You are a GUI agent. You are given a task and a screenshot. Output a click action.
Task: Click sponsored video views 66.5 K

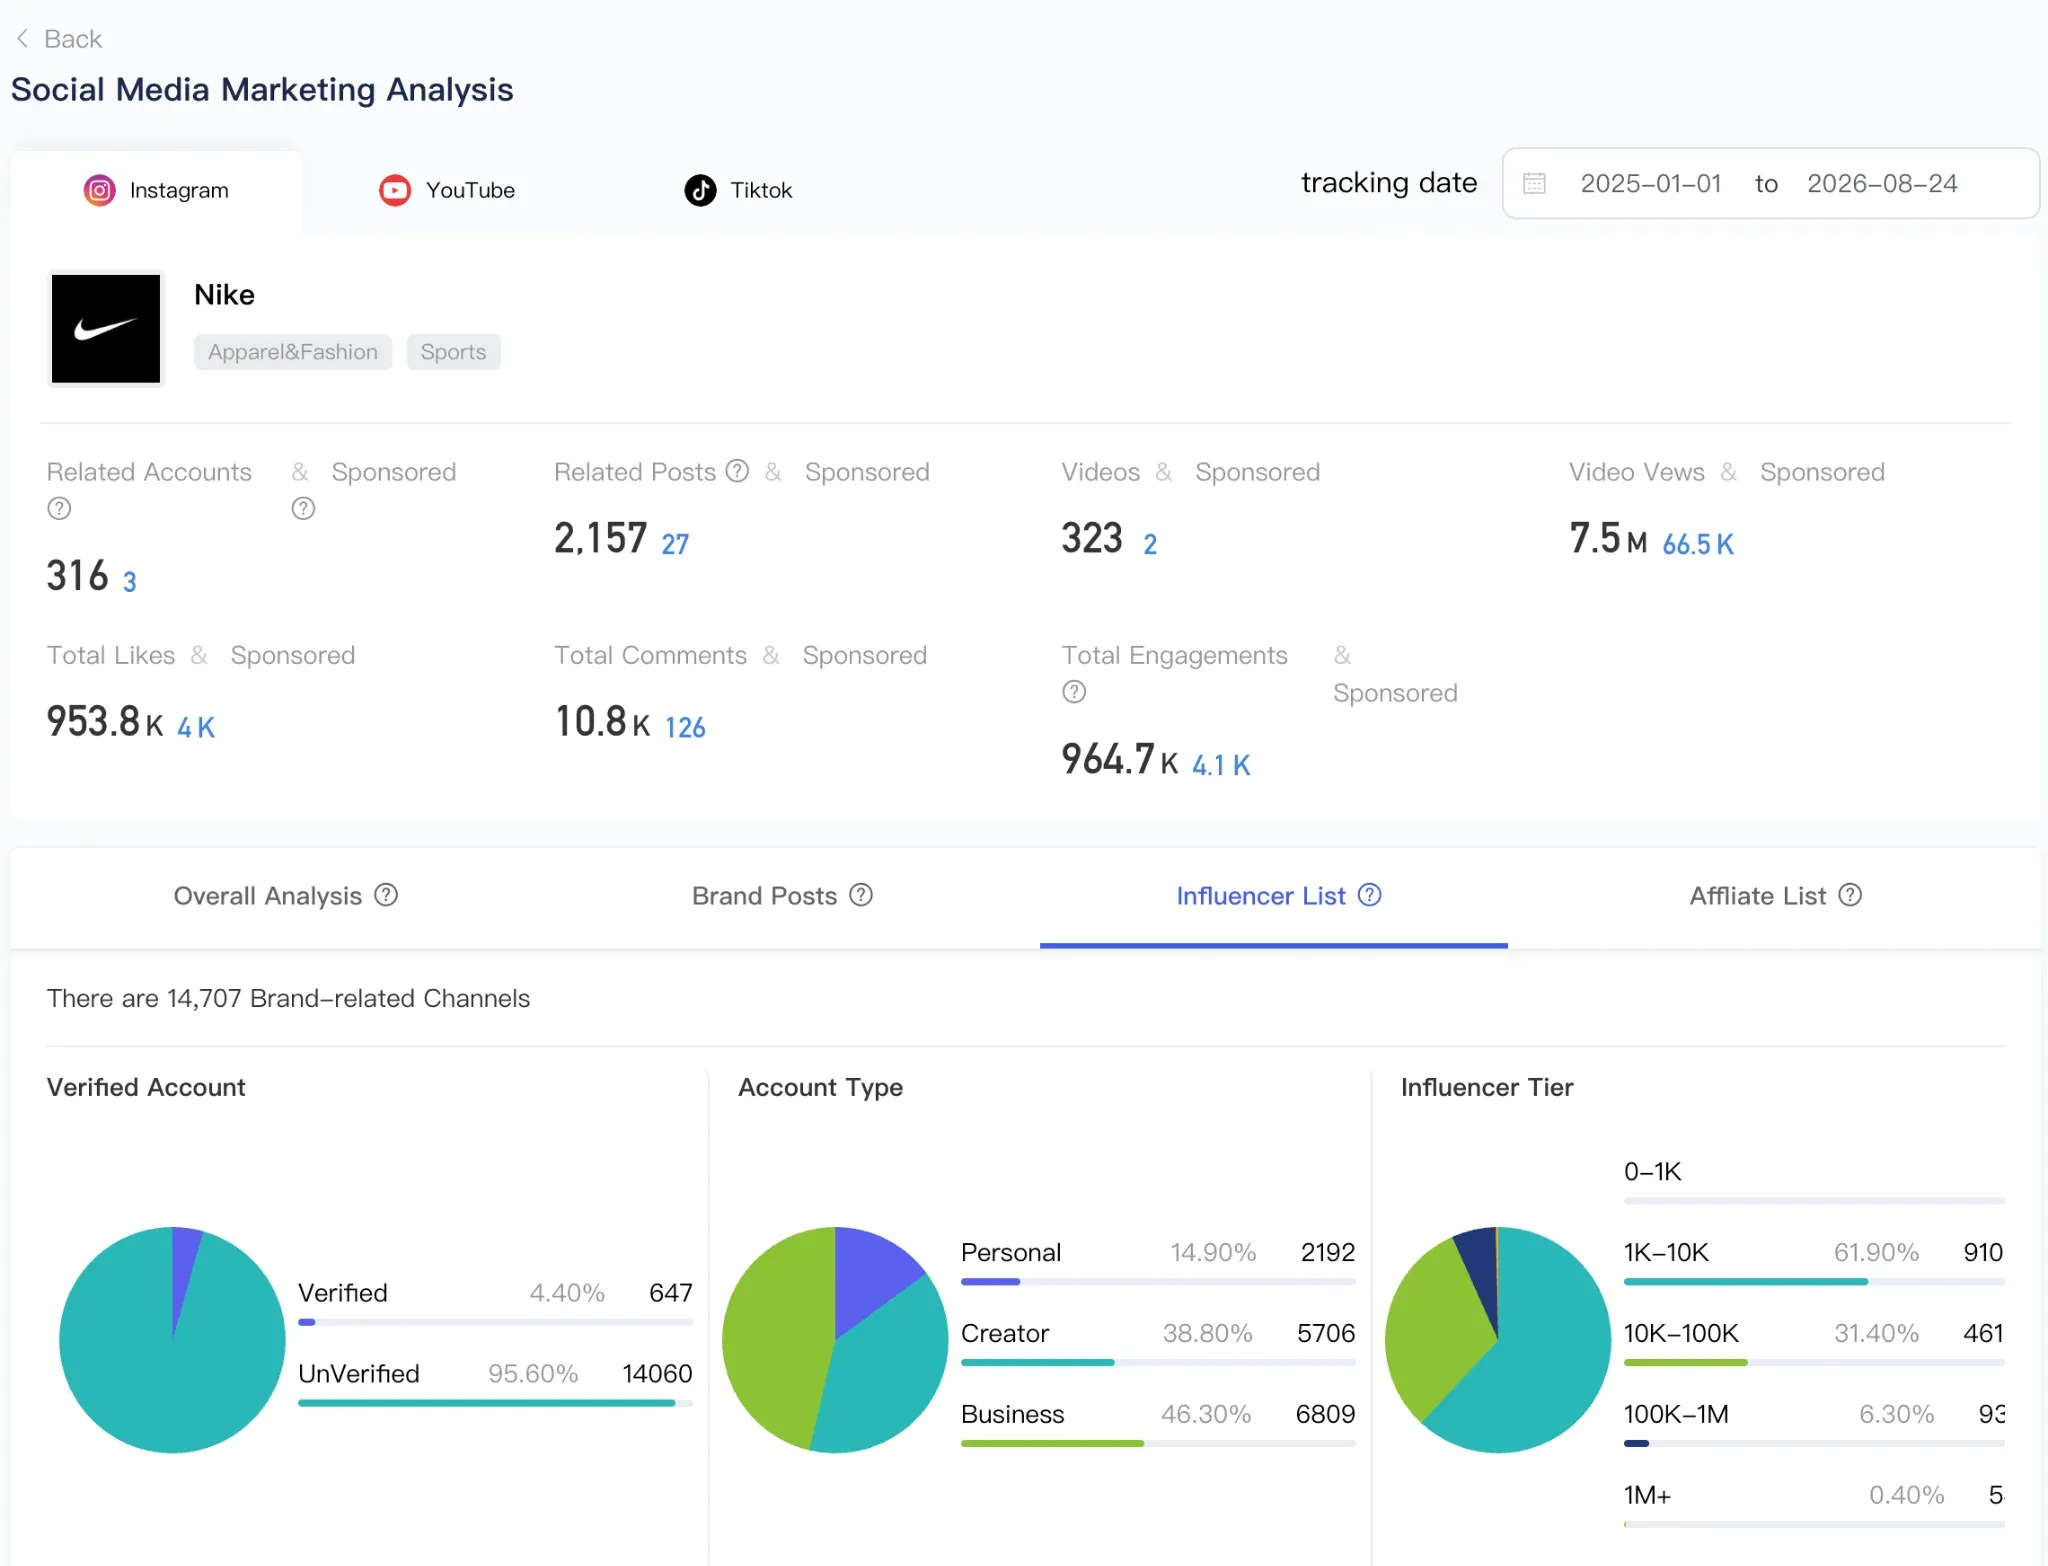[1697, 544]
